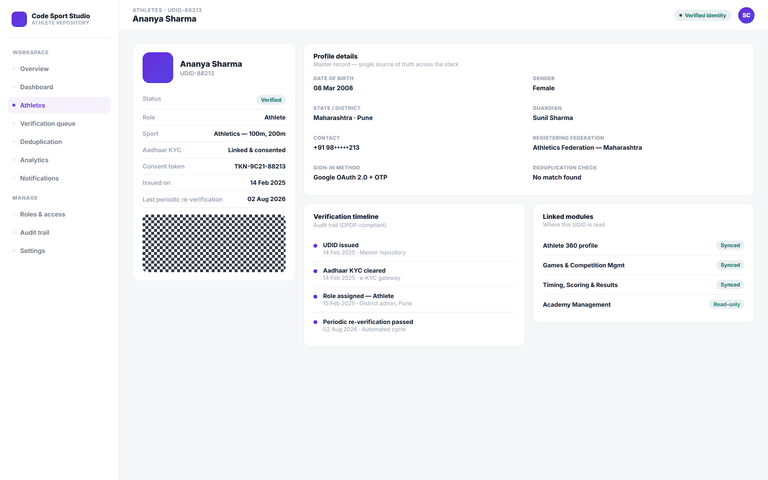Click the UDID issued timeline entry
The image size is (768, 480).
(x=414, y=248)
